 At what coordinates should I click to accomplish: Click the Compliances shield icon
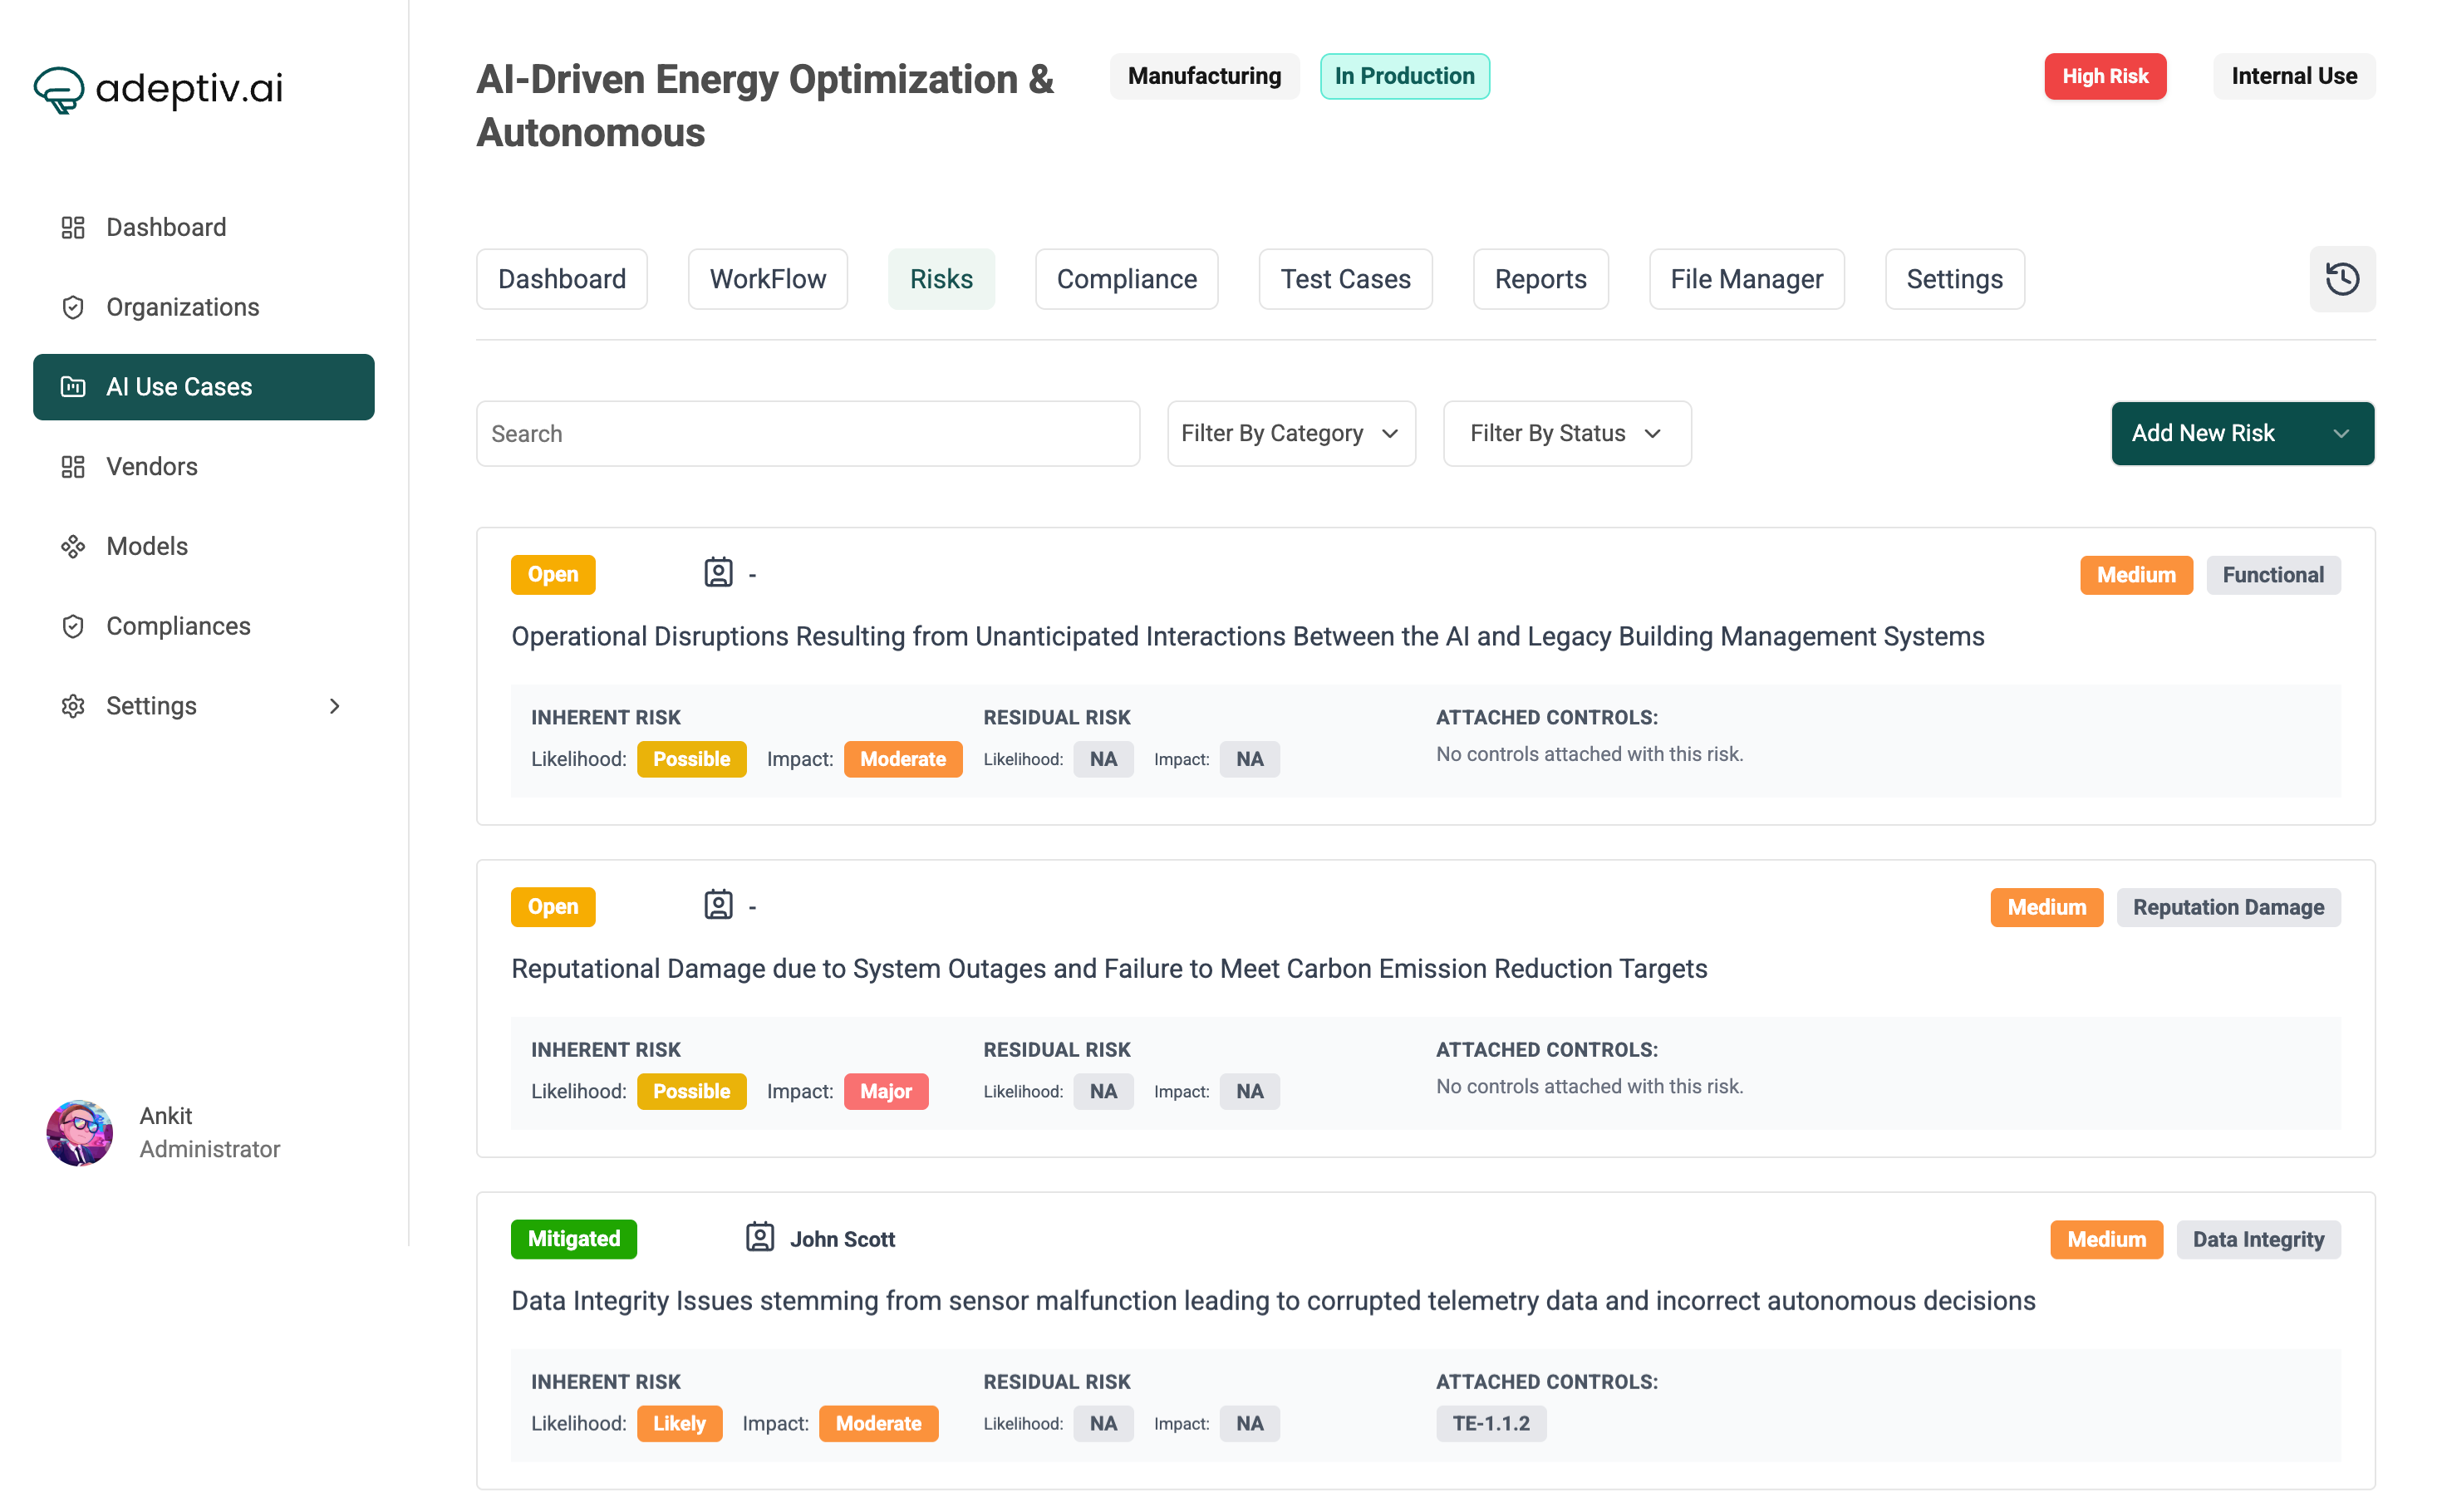tap(72, 625)
